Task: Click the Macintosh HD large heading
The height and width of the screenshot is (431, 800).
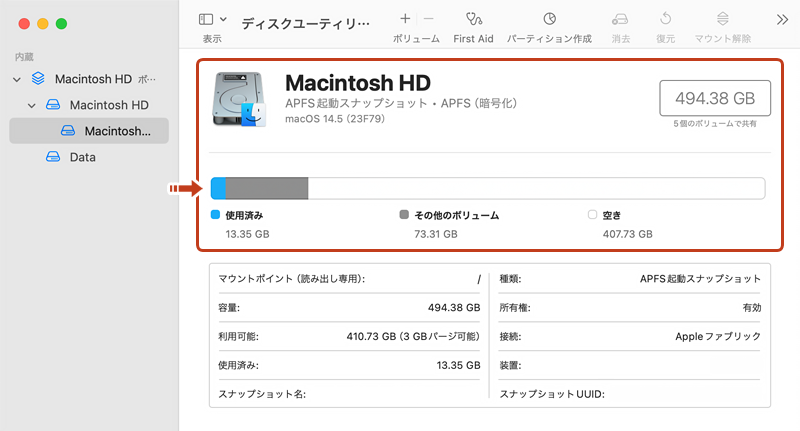Action: click(358, 83)
